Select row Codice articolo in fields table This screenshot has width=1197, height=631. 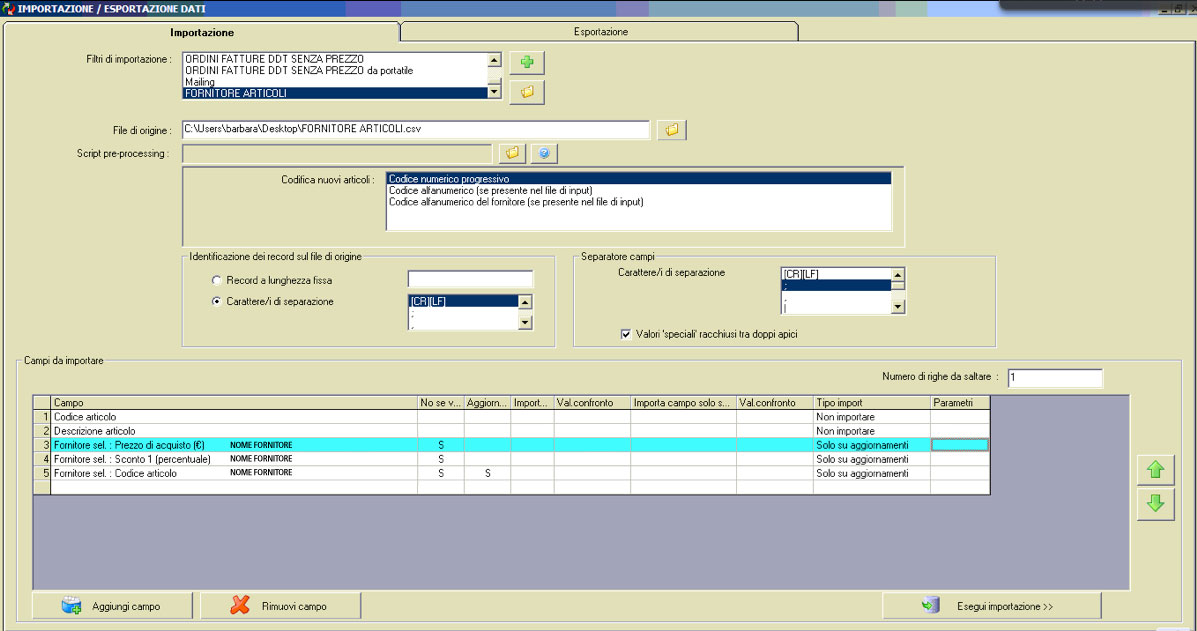click(x=511, y=417)
